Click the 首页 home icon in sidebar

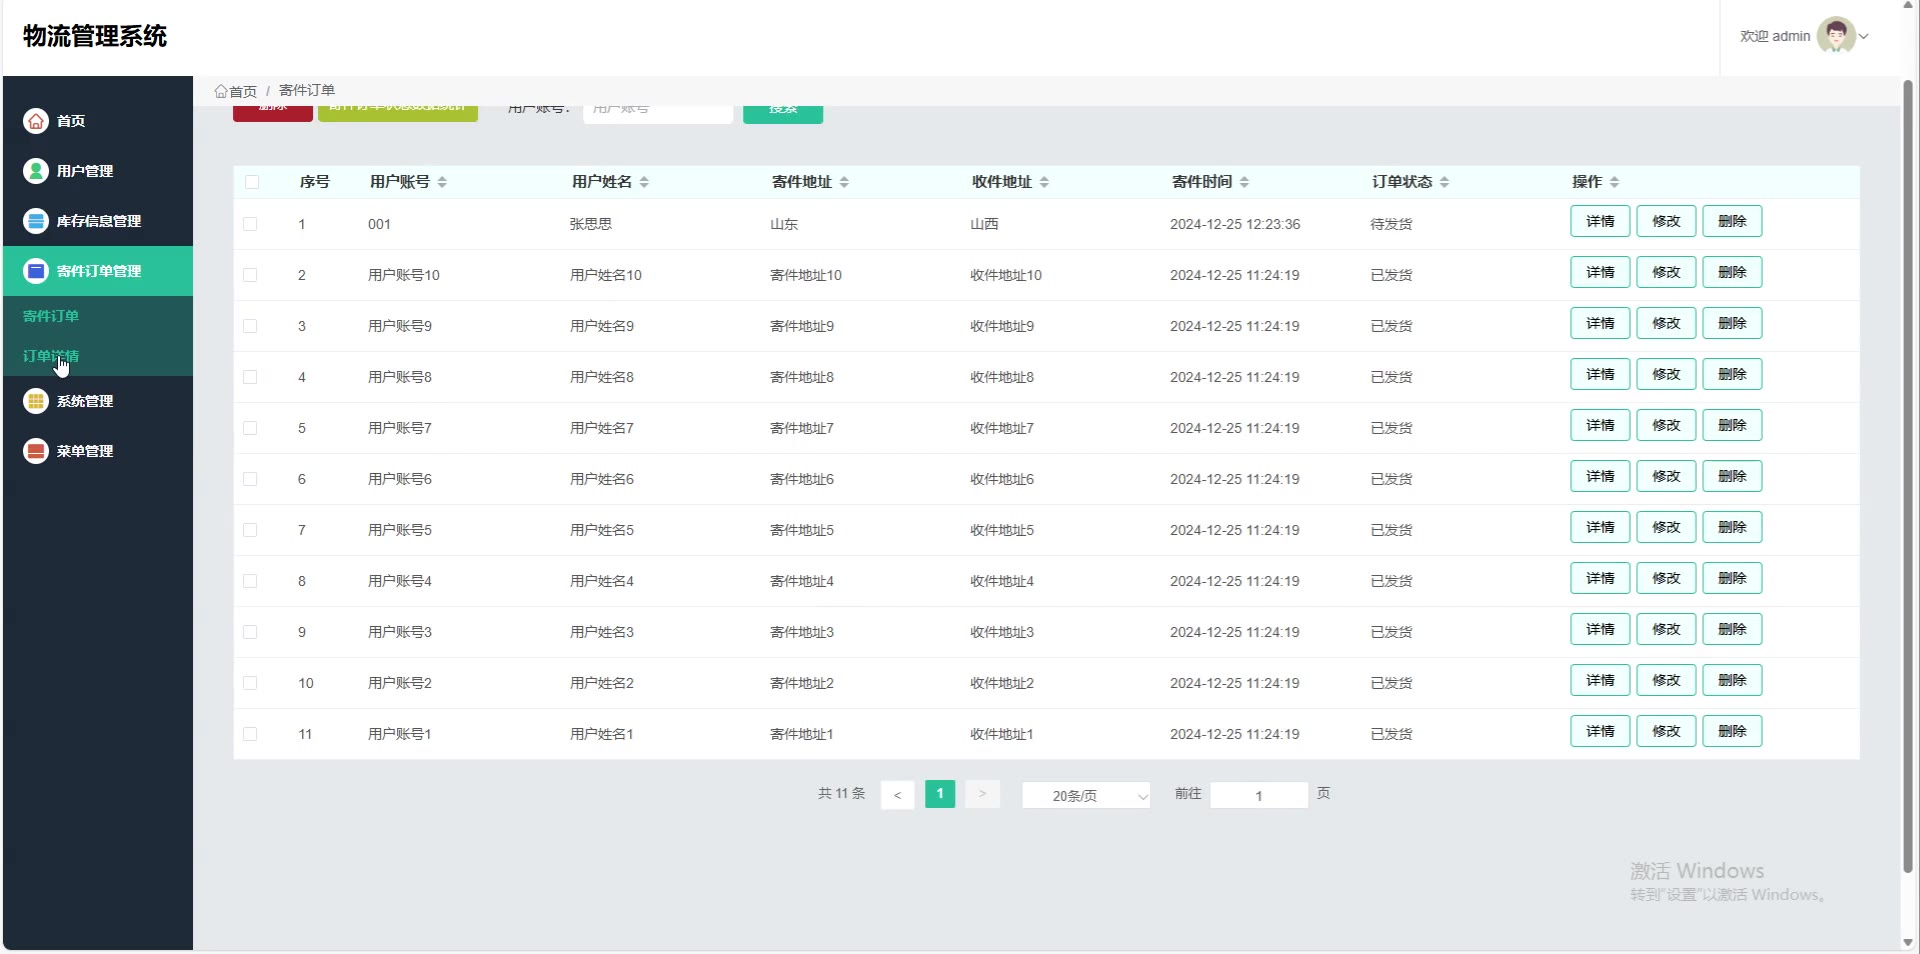click(36, 121)
